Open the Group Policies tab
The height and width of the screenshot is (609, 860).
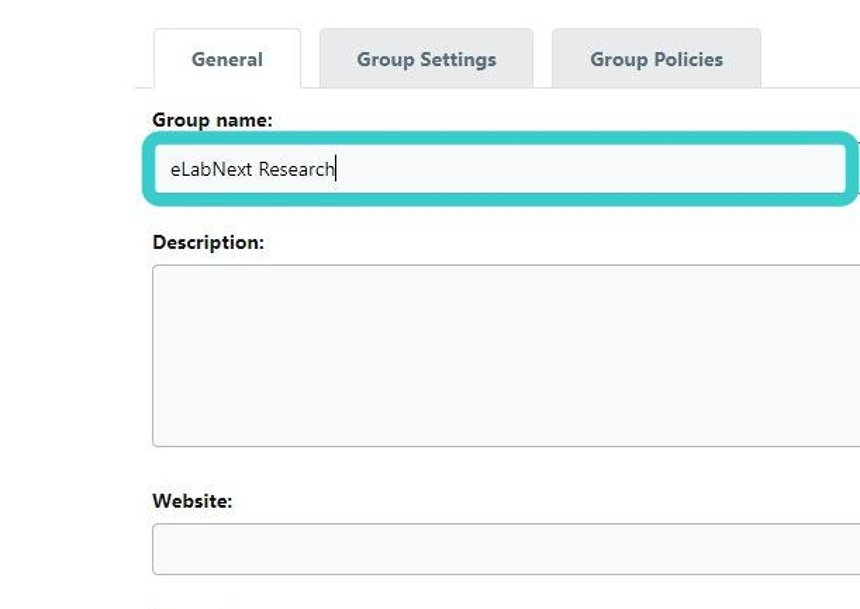coord(656,59)
